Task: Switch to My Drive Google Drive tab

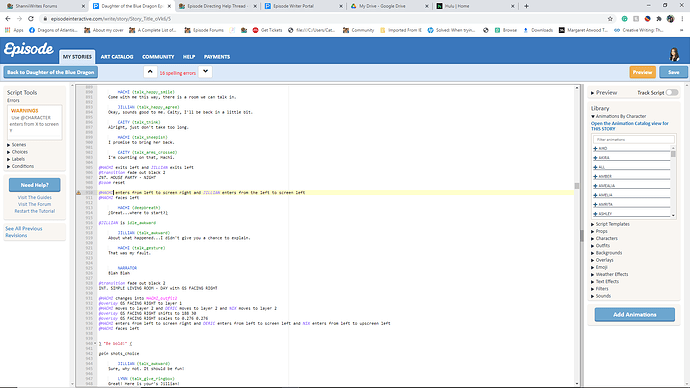Action: (389, 6)
